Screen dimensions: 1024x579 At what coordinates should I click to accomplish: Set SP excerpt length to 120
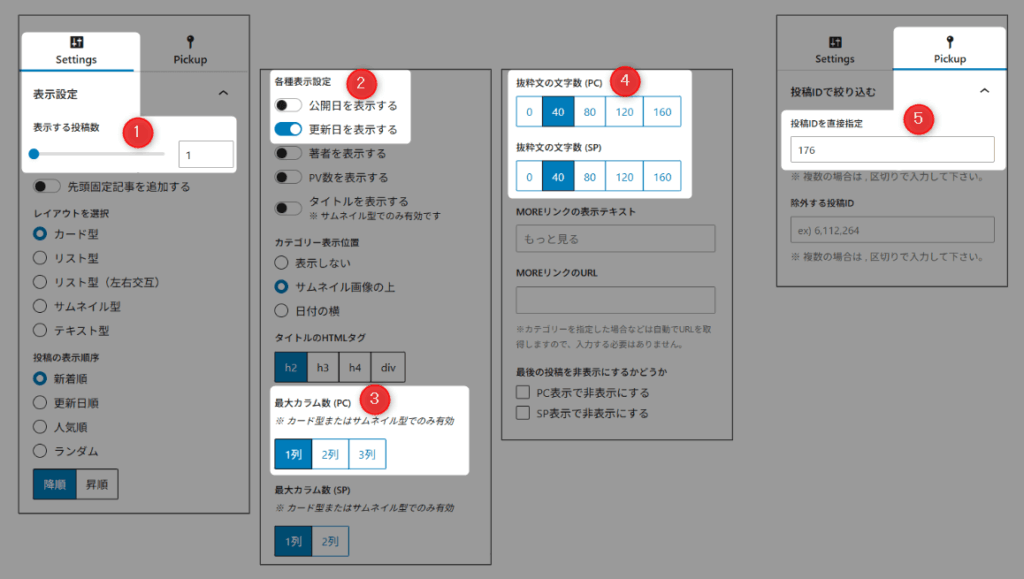(624, 176)
